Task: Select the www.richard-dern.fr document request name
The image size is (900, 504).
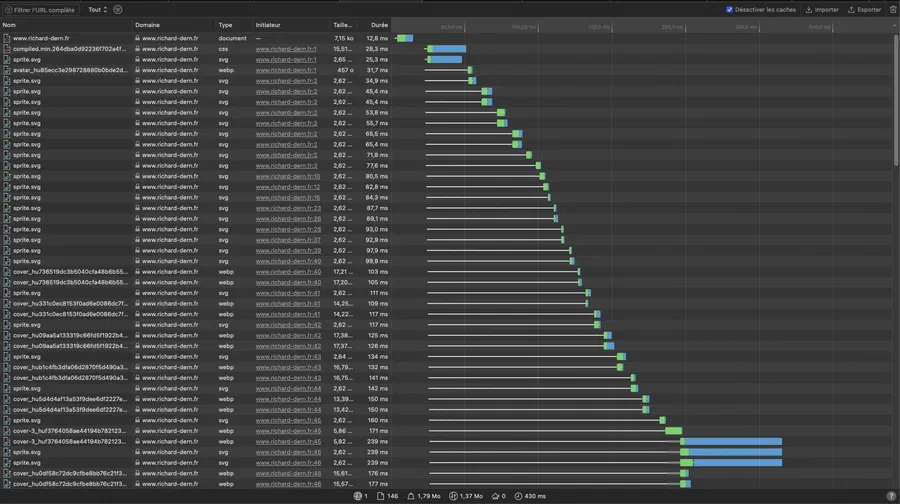Action: coord(41,38)
